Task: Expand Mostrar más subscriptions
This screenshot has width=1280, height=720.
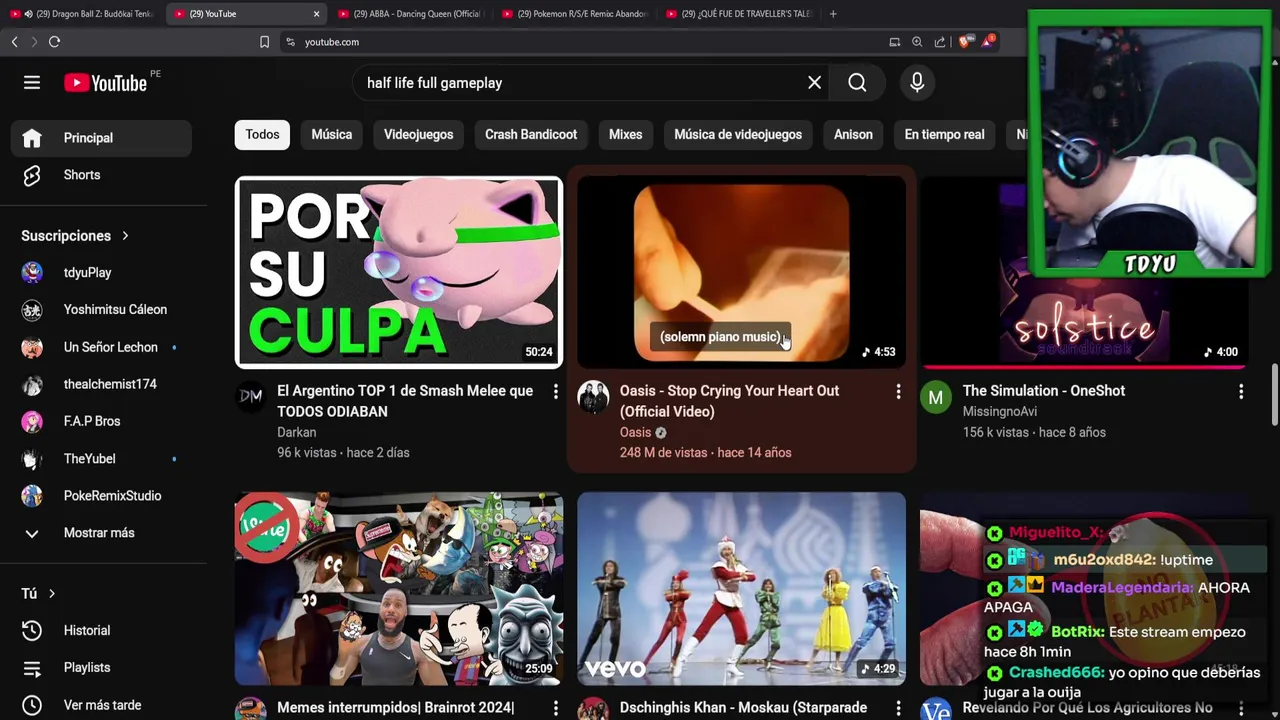Action: 101,533
